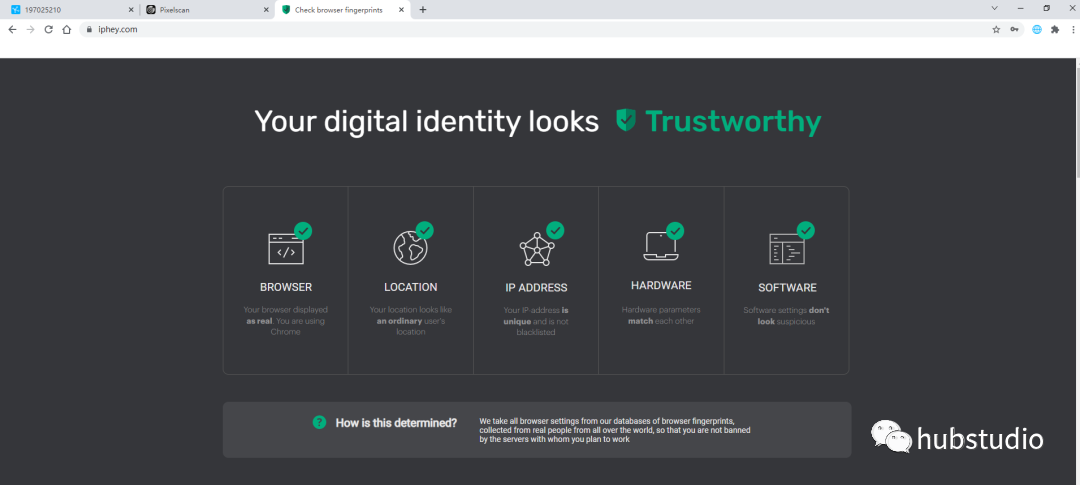Image resolution: width=1080 pixels, height=485 pixels.
Task: Click the Software window icon
Action: pos(787,249)
